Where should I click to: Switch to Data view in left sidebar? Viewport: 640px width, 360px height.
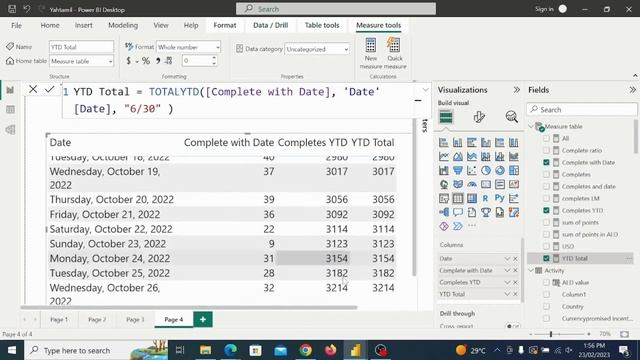coord(10,110)
